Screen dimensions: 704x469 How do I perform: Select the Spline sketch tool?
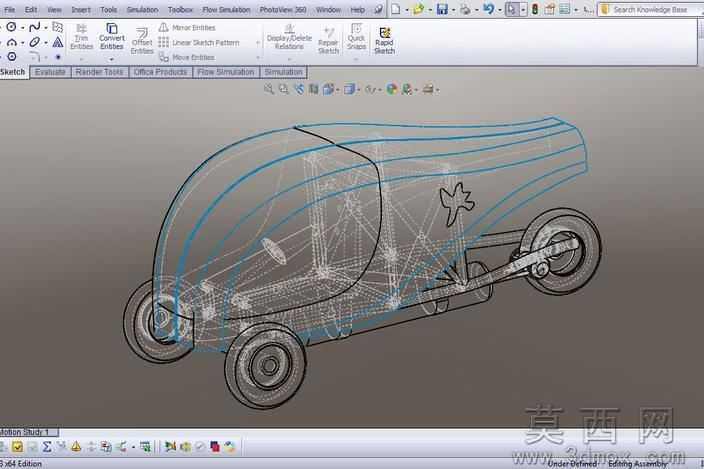(x=34, y=27)
